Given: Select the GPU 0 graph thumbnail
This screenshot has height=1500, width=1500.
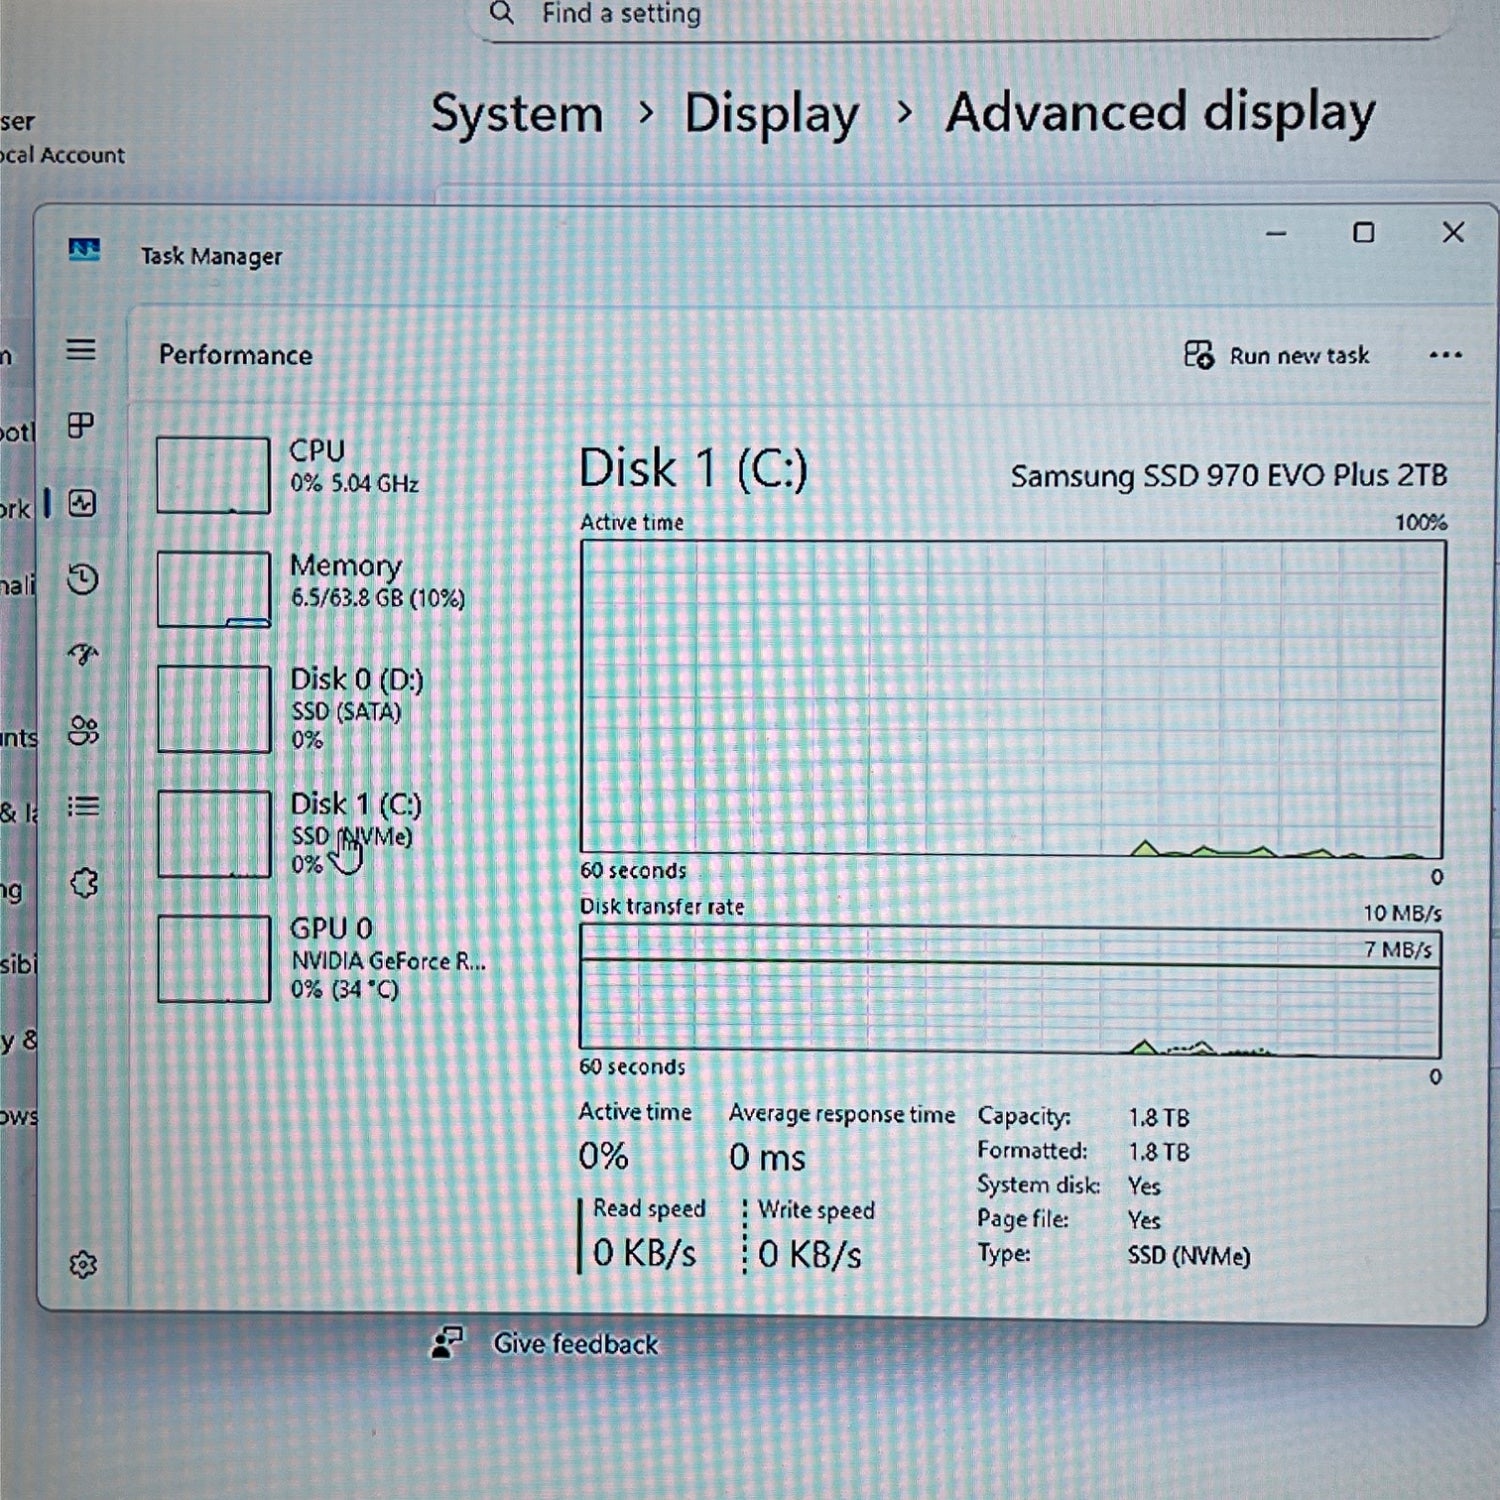Looking at the screenshot, I should (214, 958).
